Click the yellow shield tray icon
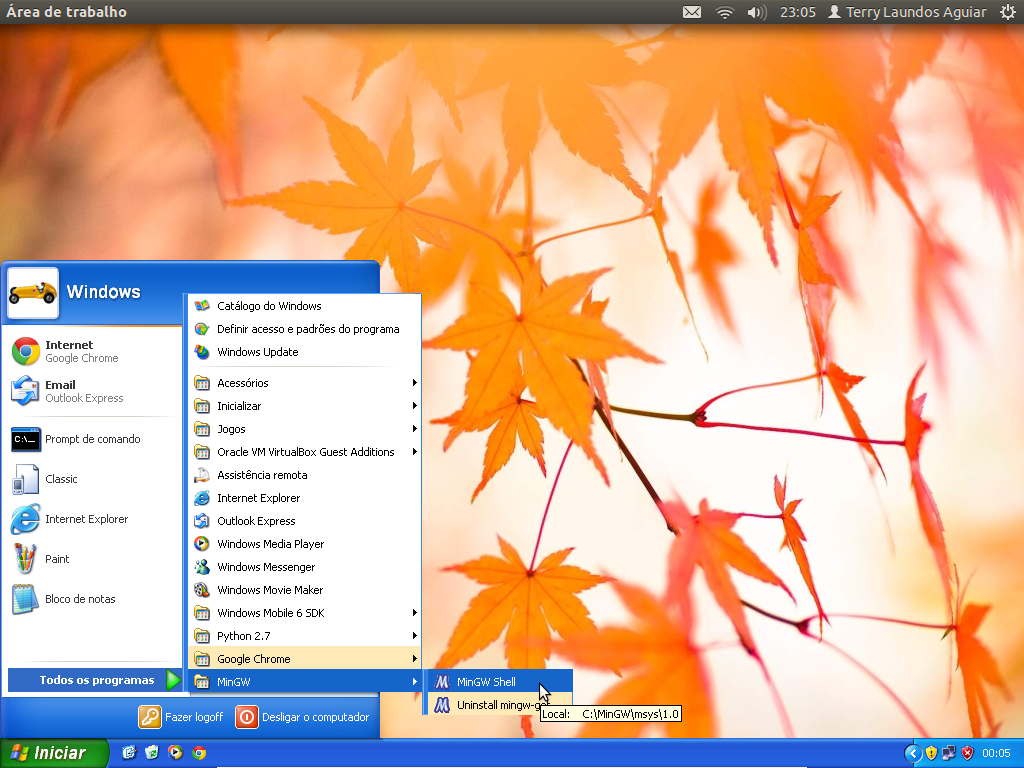This screenshot has height=768, width=1024. (x=931, y=753)
